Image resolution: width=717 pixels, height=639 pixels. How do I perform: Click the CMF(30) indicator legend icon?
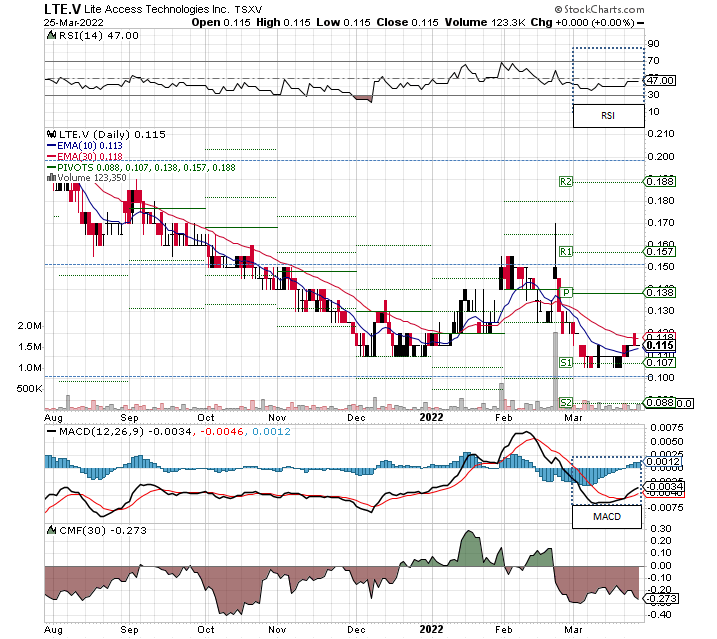coord(51,530)
